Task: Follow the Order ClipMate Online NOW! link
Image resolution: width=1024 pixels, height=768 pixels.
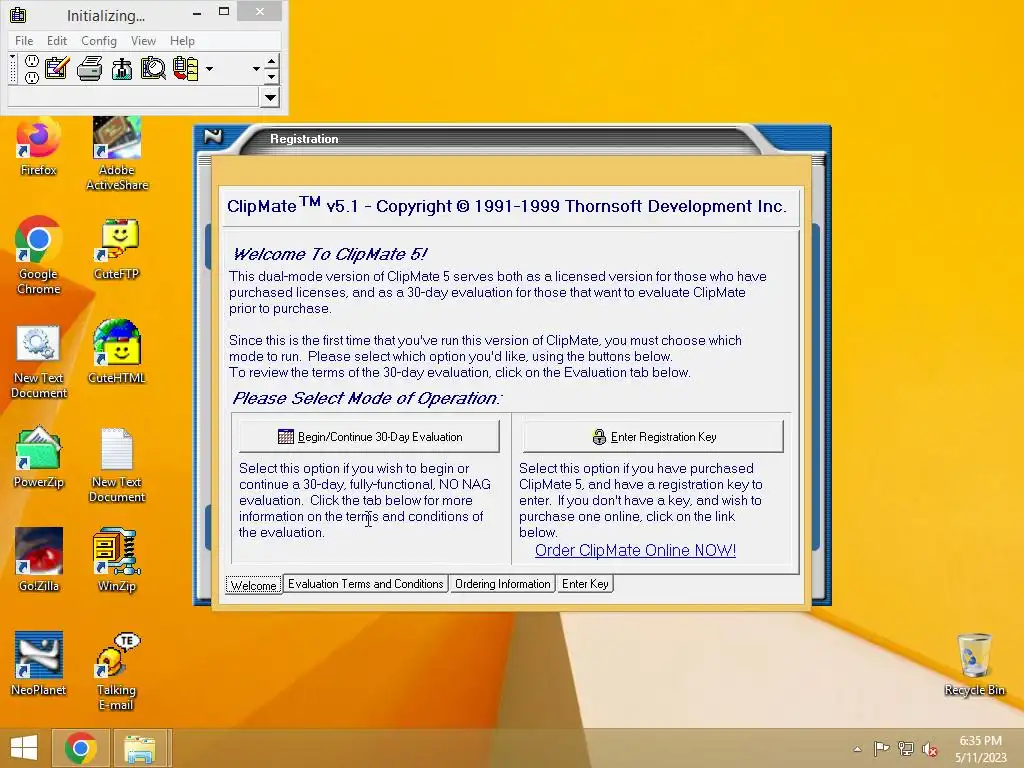Action: coord(635,551)
